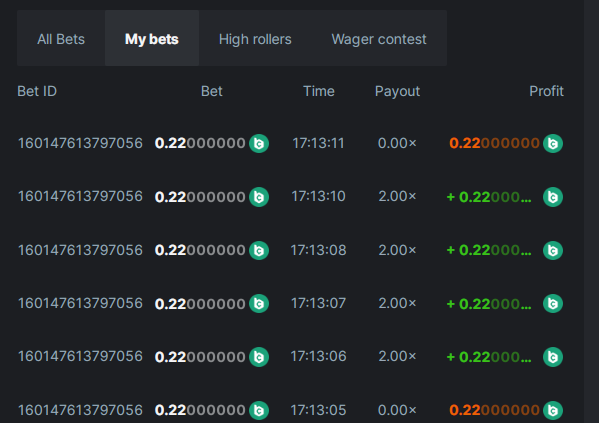Click the profit coin icon in the 17:13:07 row
599x423 pixels.
coord(553,304)
